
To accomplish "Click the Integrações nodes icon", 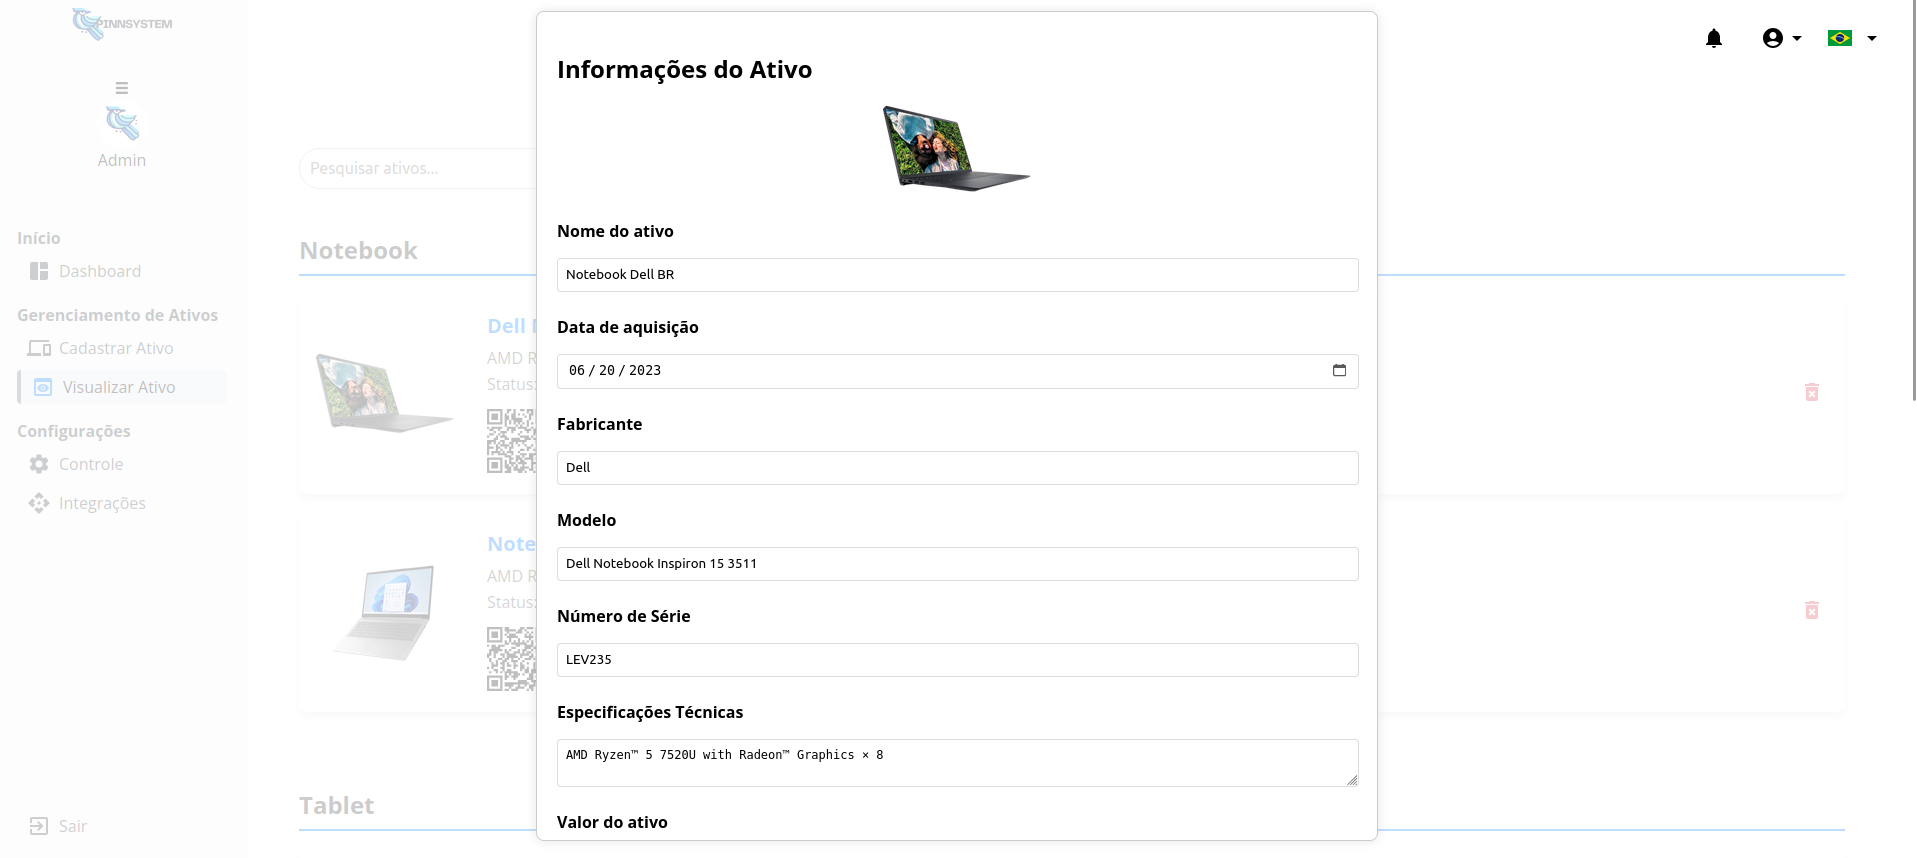I will point(39,503).
